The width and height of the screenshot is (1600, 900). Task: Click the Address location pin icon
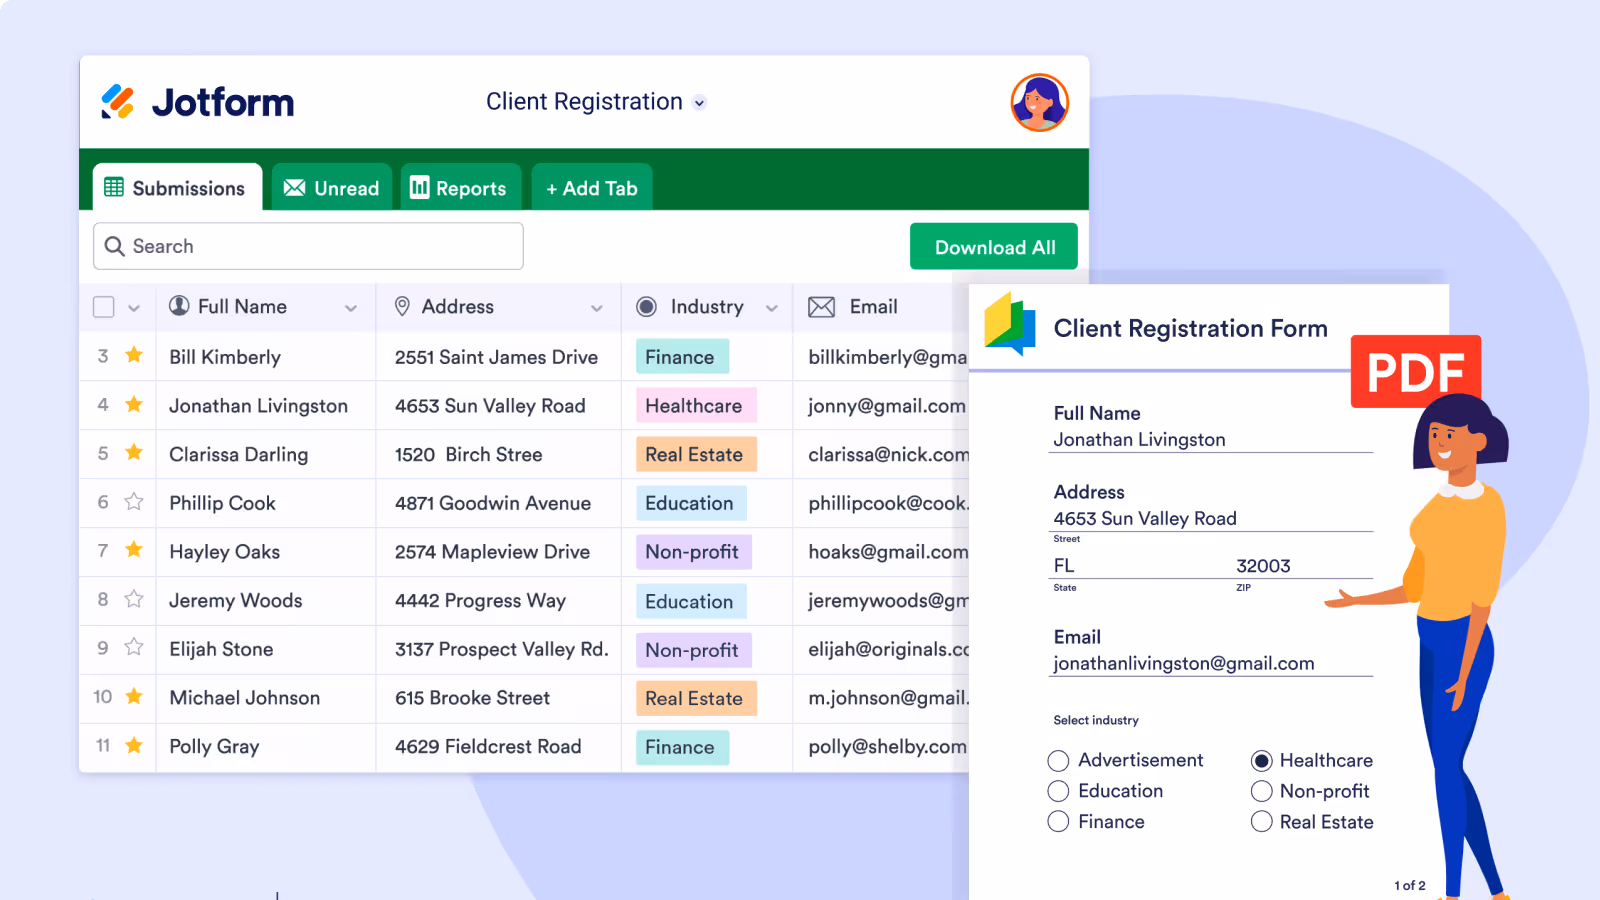pos(402,306)
